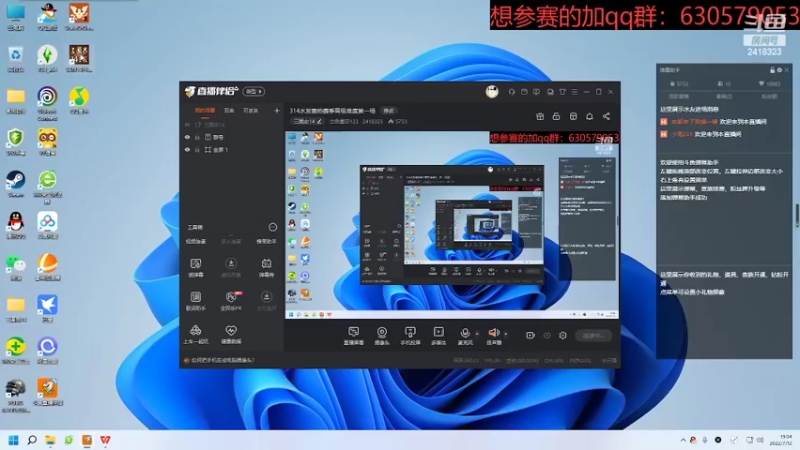
Task: Click first orange username in danmaku list
Action: coord(694,121)
